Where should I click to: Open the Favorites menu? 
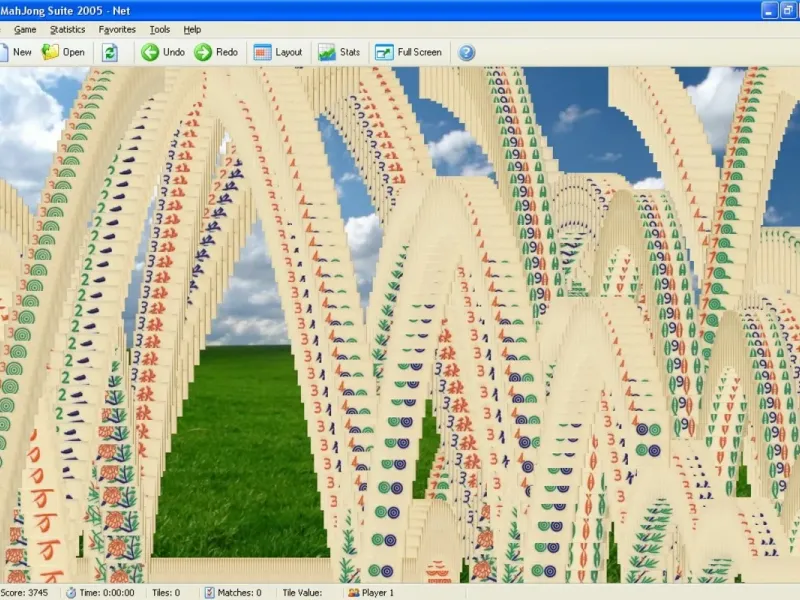[117, 30]
